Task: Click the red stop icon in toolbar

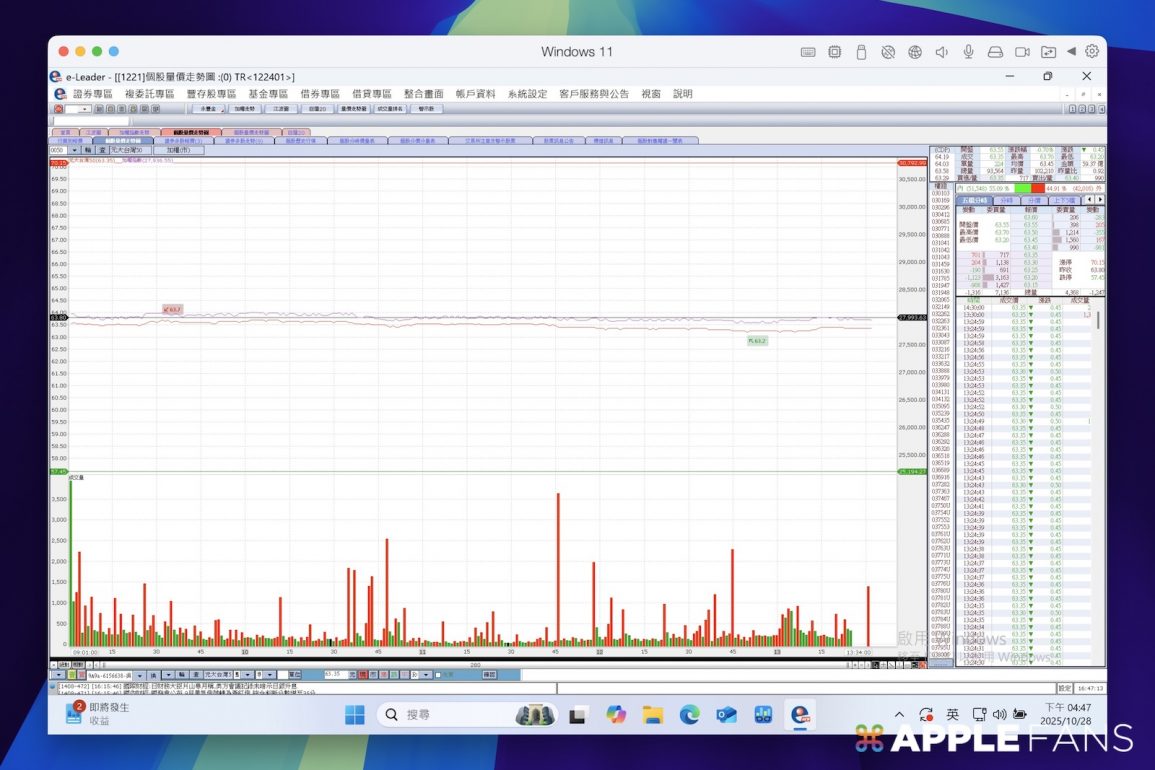Action: 59,109
